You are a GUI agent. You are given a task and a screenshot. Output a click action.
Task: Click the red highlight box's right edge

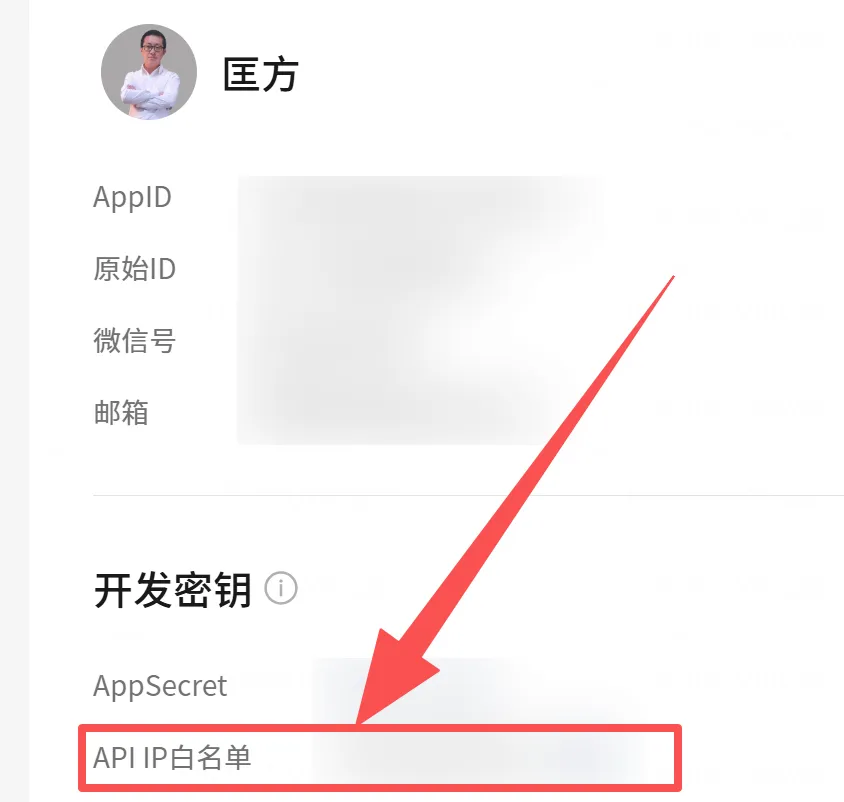678,758
